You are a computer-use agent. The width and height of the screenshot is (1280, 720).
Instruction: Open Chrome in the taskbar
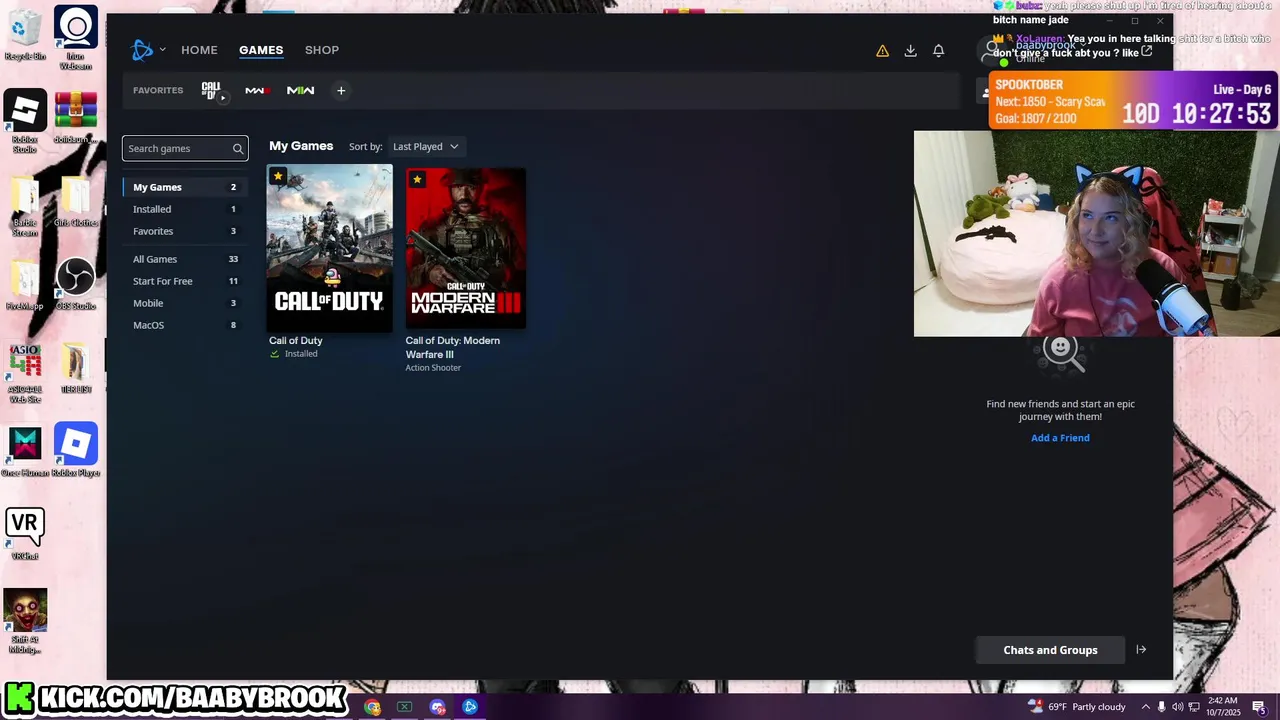tap(372, 707)
